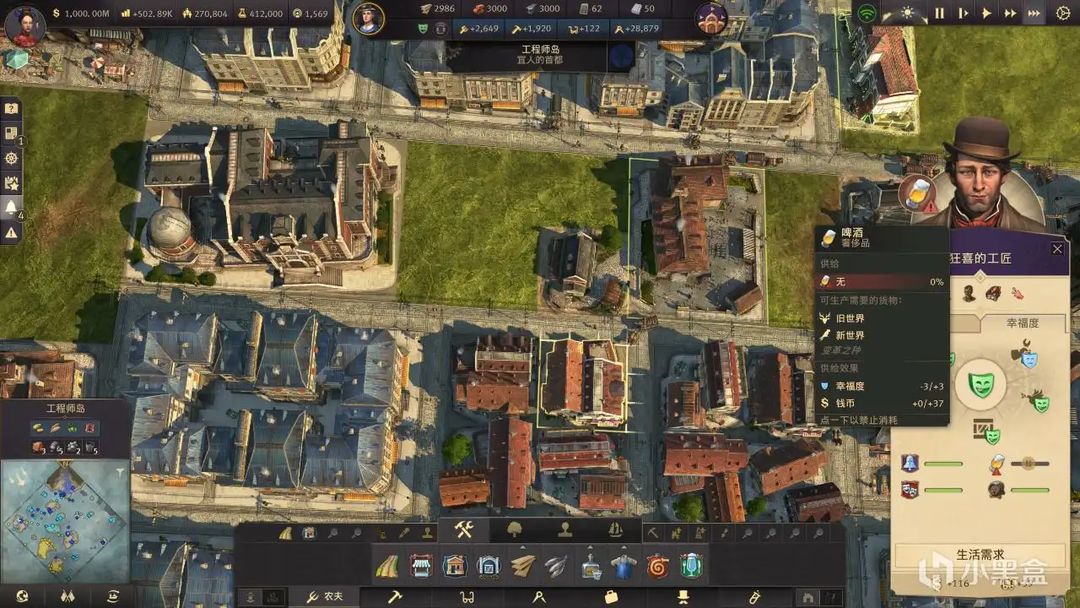This screenshot has width=1080, height=608.
Task: Switch to the 幸福度 happiness tab
Action: 1023,322
